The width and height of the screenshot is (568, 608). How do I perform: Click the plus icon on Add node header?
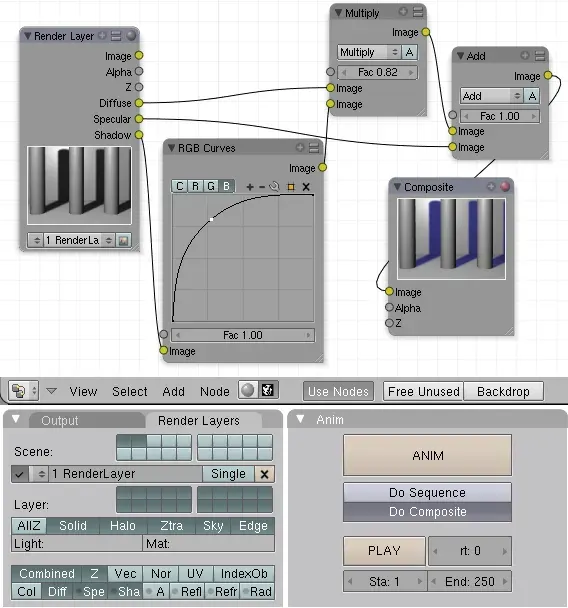pyautogui.click(x=525, y=55)
